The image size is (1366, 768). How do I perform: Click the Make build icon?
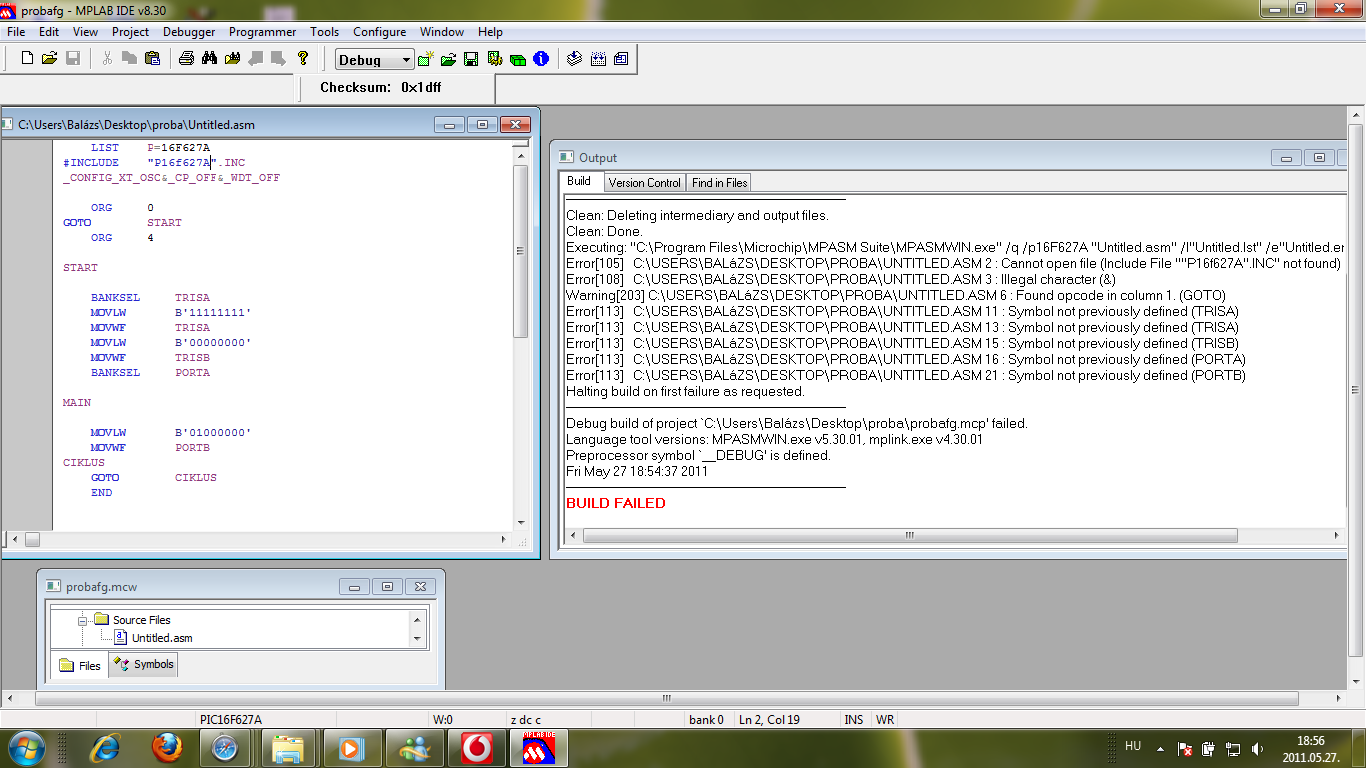coord(575,59)
